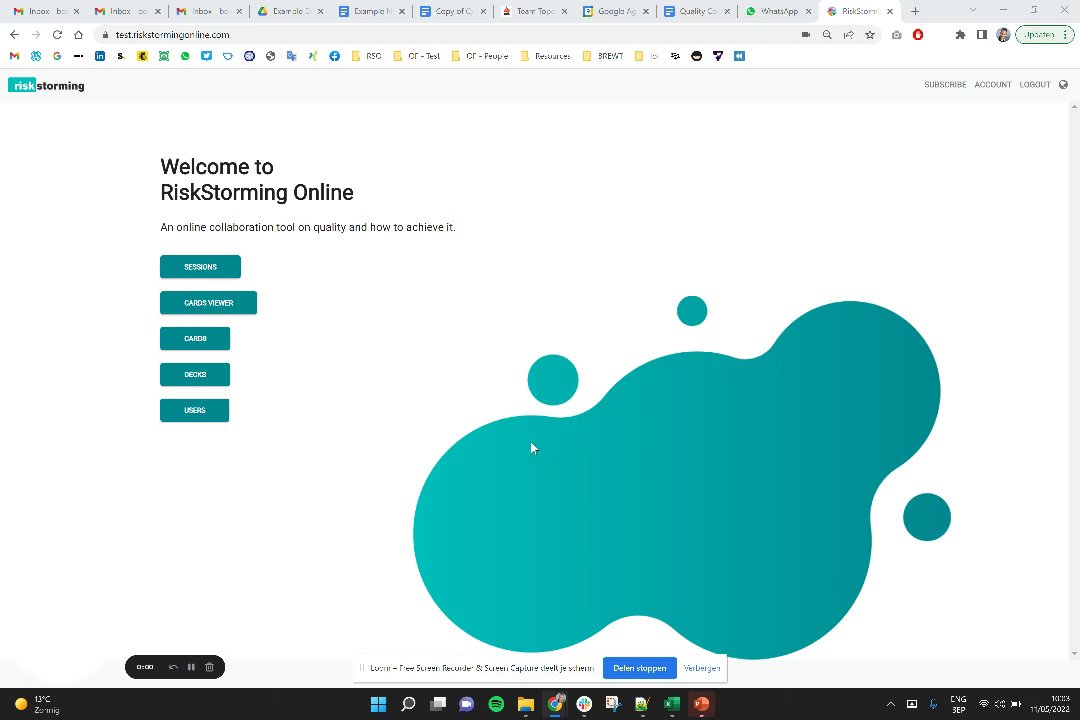
Task: Delete the Loom recording with trash icon
Action: (x=209, y=667)
